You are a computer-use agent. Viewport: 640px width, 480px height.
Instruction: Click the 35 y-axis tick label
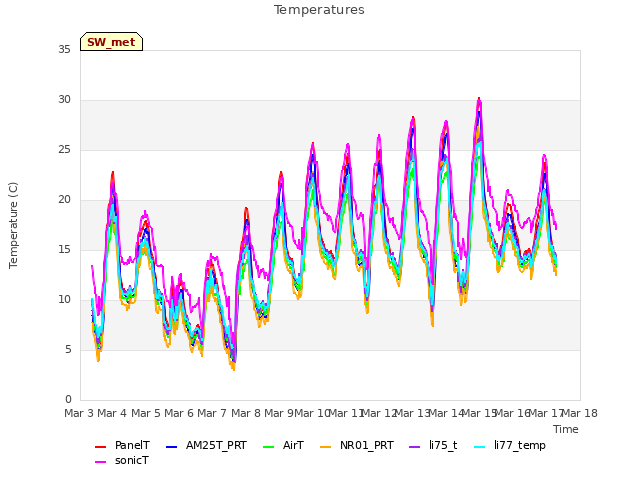point(64,50)
